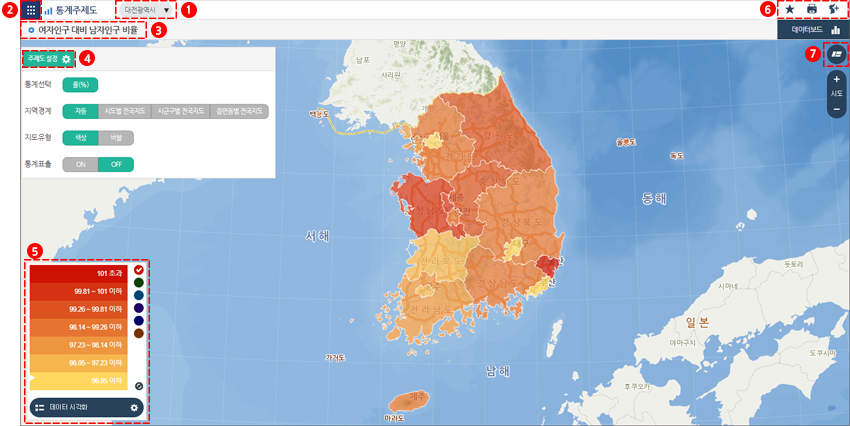The width and height of the screenshot is (850, 426).
Task: Click the 통계선택 label
Action: pos(38,85)
